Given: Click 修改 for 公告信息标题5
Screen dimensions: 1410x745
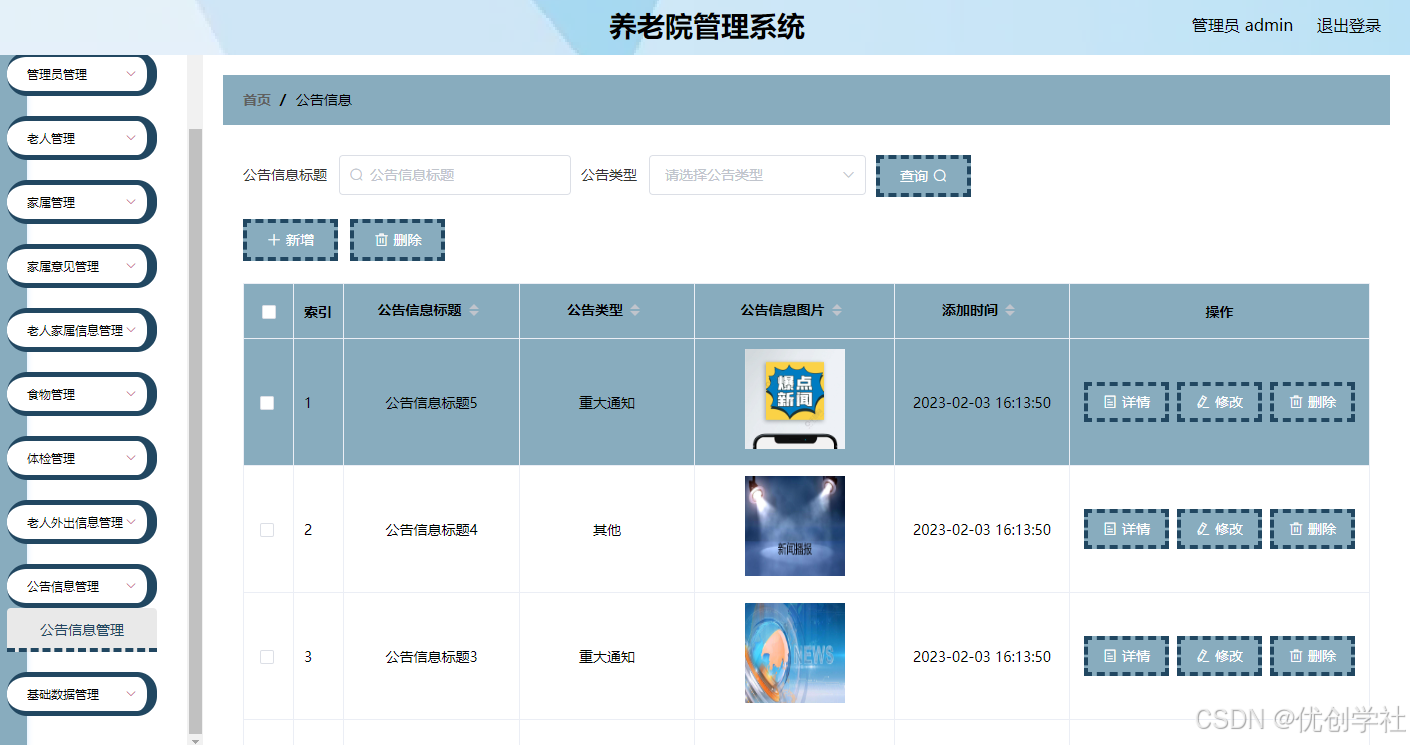Looking at the screenshot, I should [1219, 402].
